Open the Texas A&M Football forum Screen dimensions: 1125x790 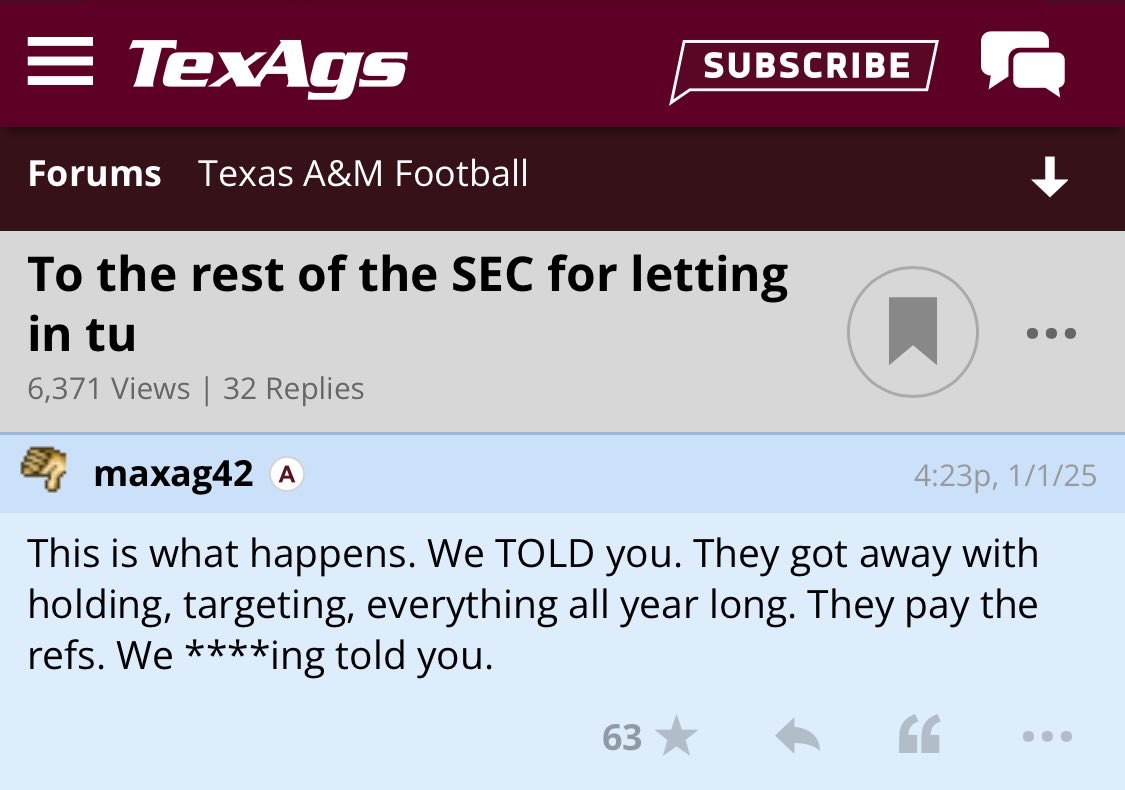(363, 174)
